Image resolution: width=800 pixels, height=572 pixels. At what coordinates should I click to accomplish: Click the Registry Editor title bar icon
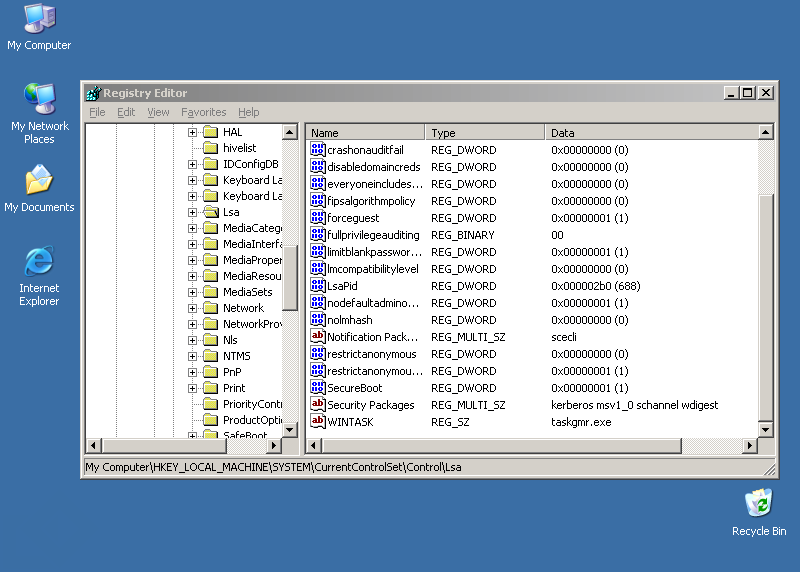pyautogui.click(x=94, y=93)
